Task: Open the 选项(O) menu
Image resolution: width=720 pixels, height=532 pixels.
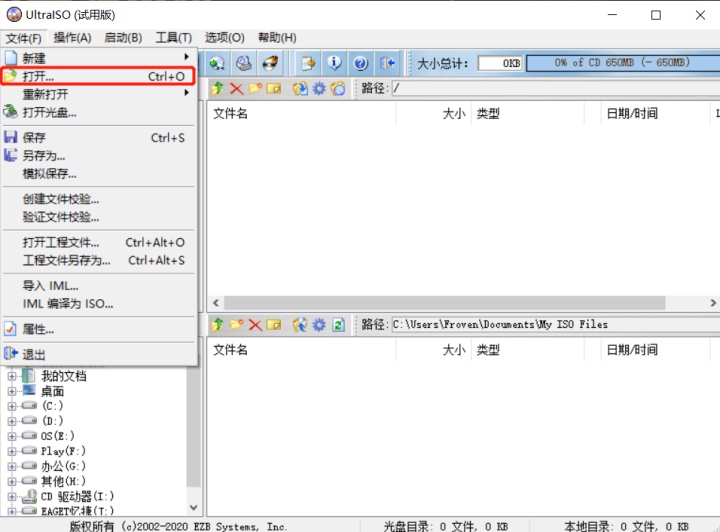Action: pos(225,38)
